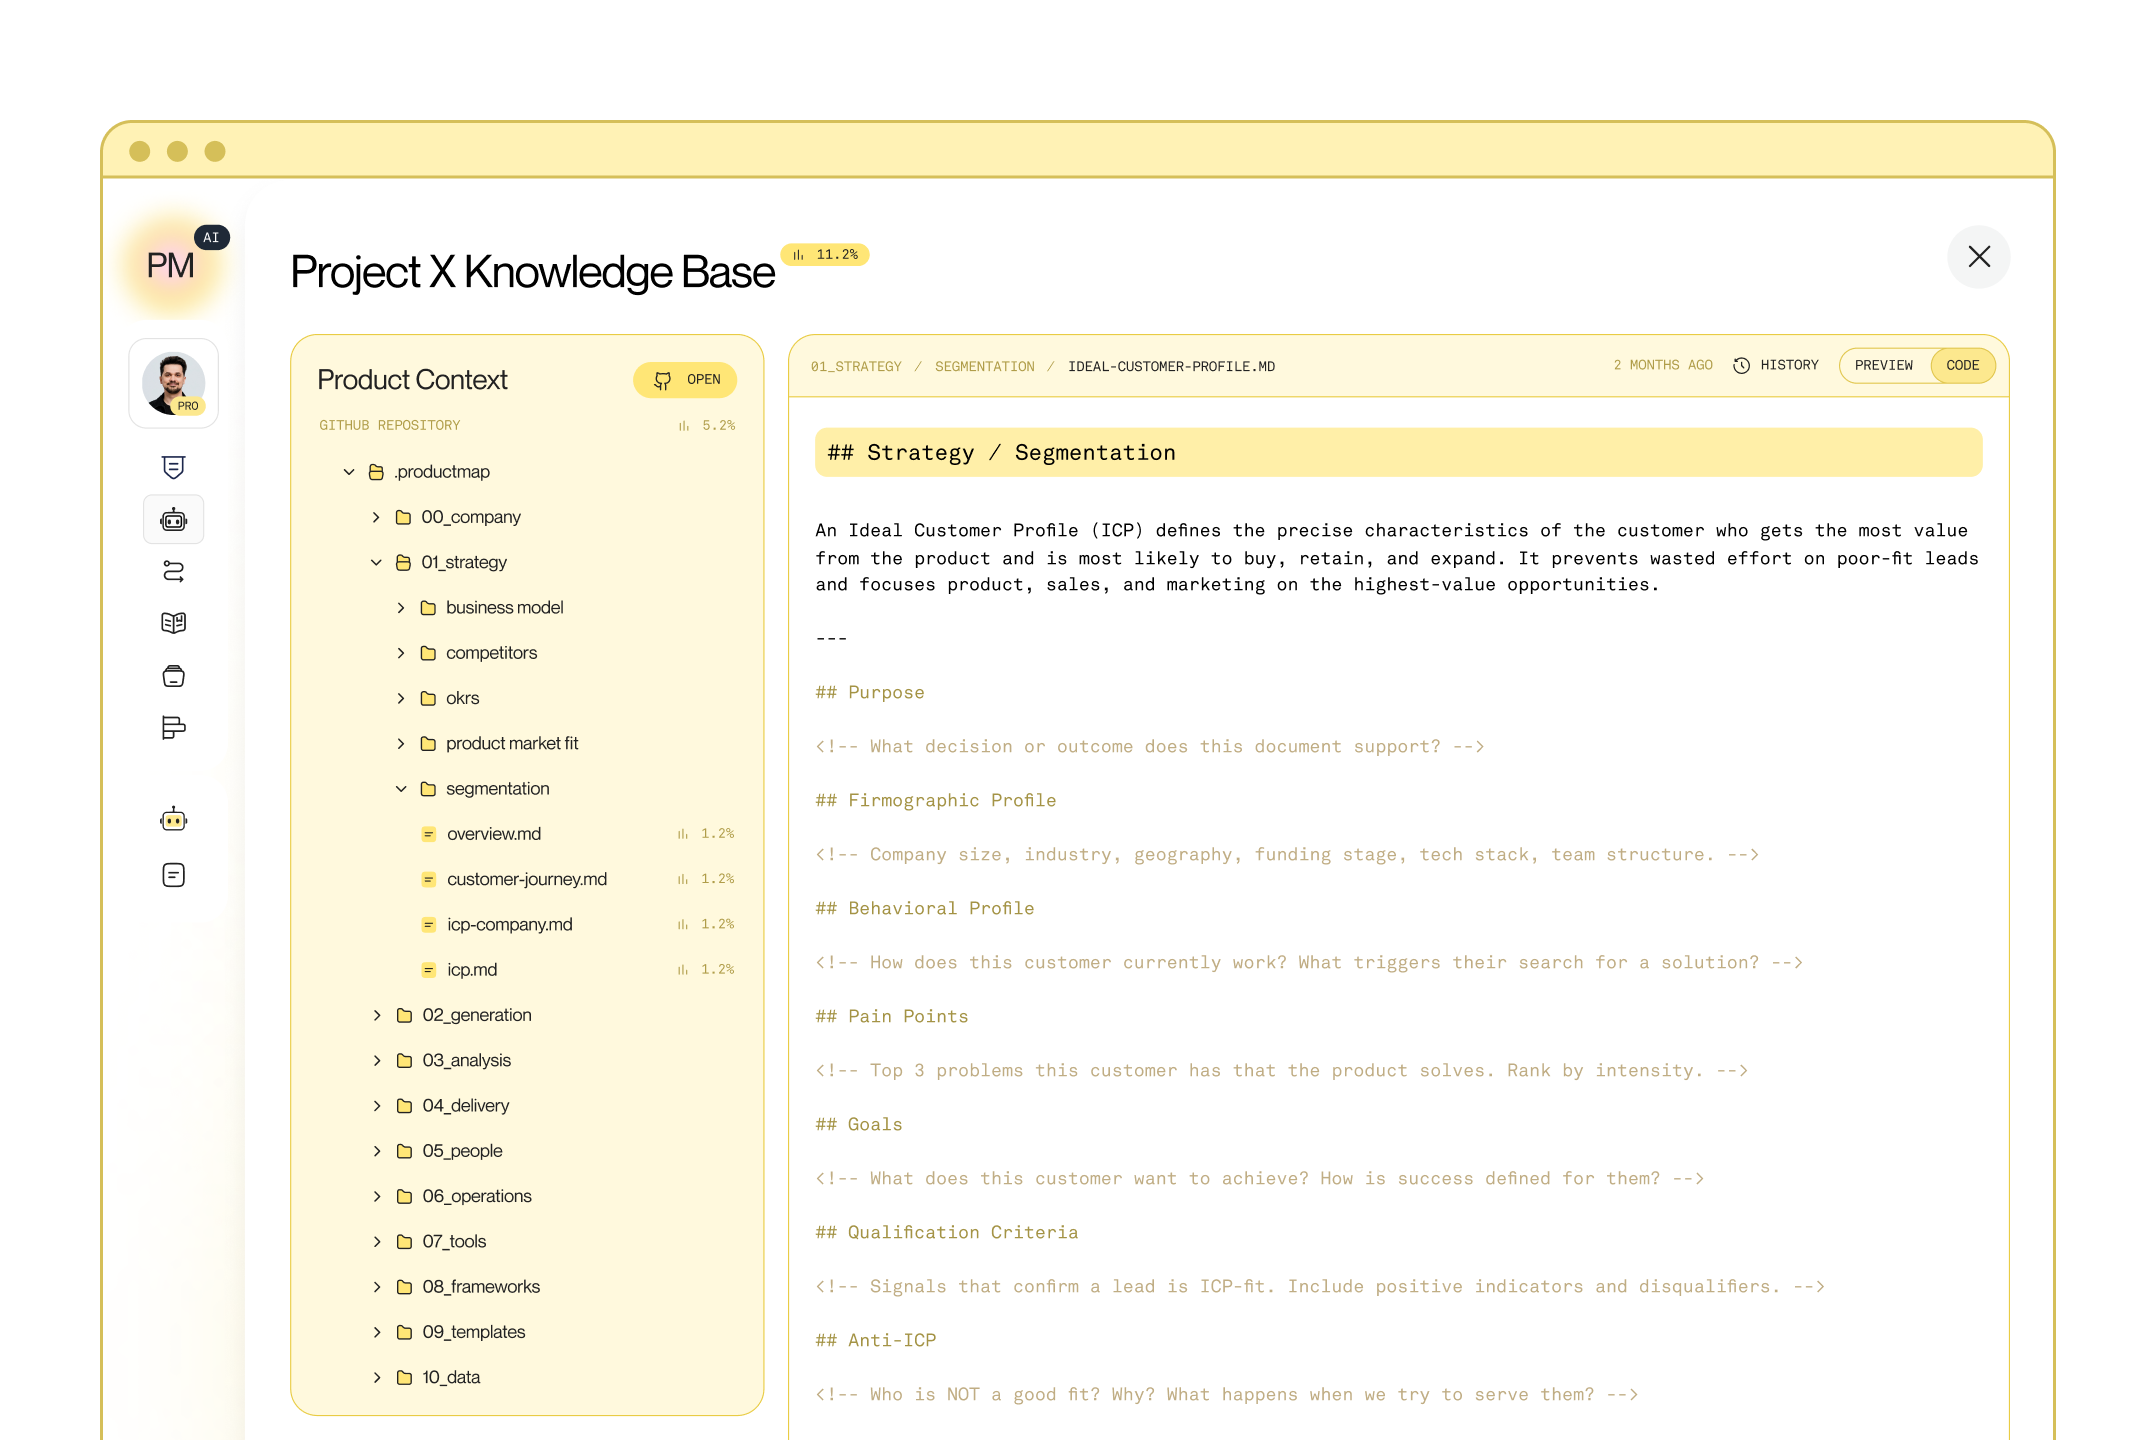Open the shield icon in the sidebar
This screenshot has width=2156, height=1440.
(174, 467)
